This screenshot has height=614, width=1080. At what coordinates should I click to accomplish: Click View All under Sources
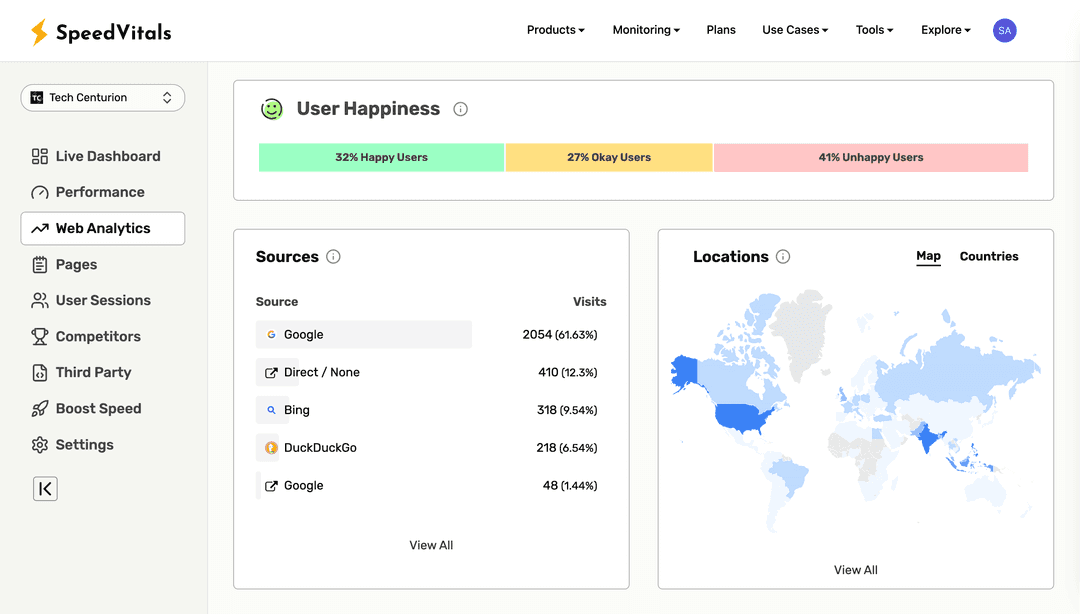click(x=431, y=545)
